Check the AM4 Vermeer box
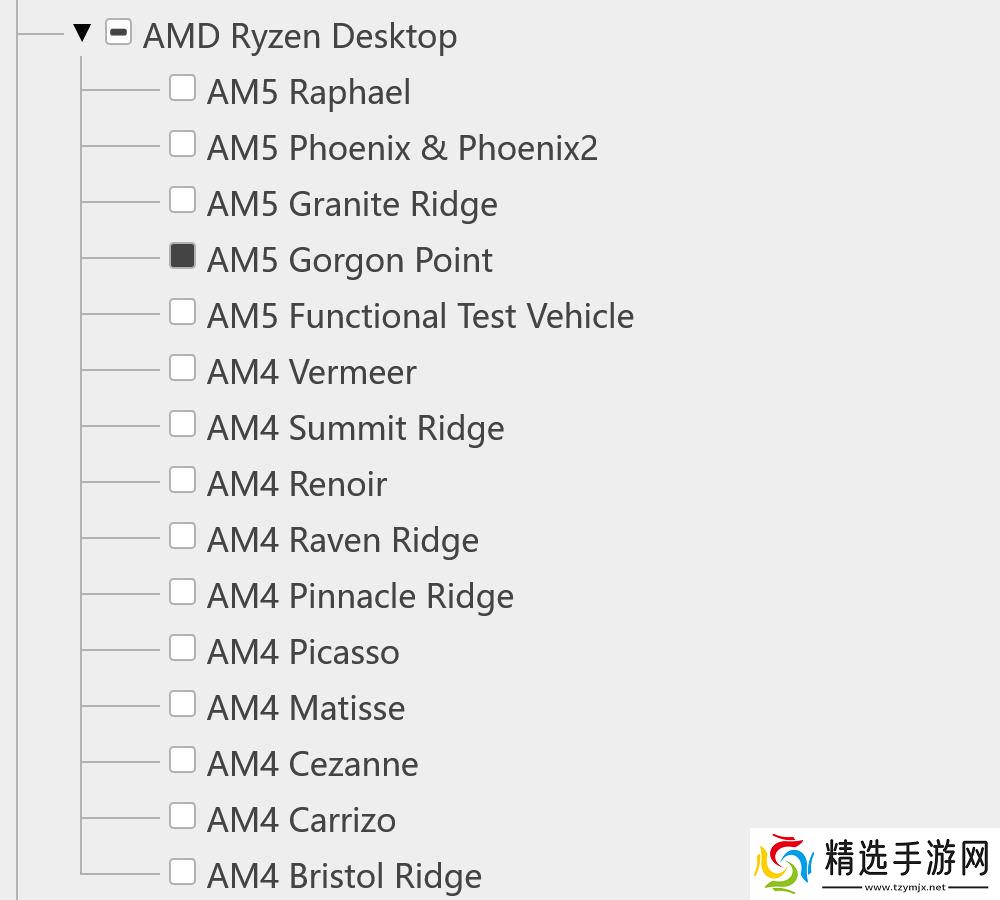 click(182, 368)
